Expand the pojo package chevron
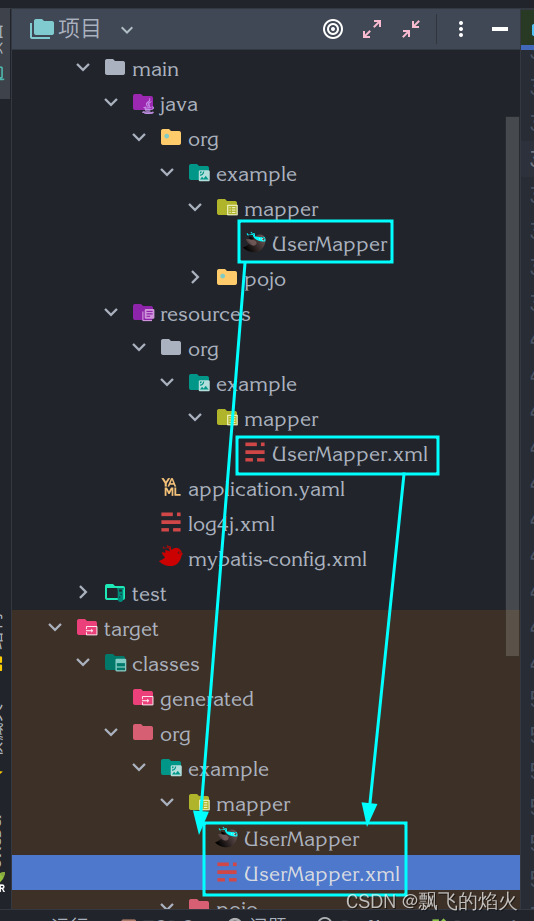The width and height of the screenshot is (534, 921). (195, 277)
